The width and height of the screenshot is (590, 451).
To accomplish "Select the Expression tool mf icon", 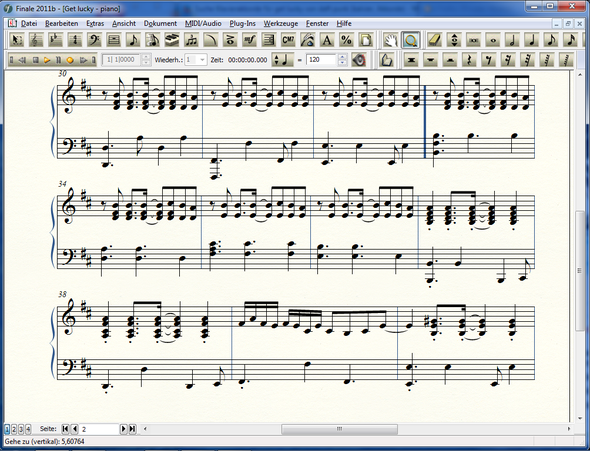I will click(249, 39).
